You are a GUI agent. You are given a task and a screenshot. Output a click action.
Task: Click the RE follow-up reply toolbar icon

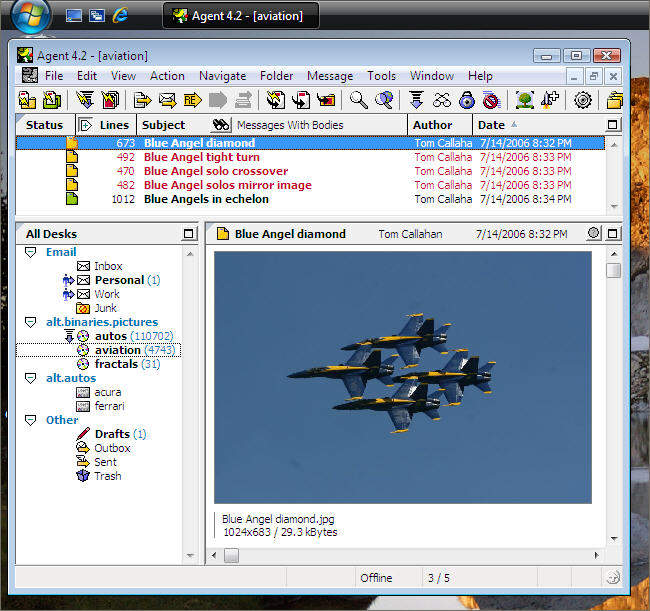point(192,100)
